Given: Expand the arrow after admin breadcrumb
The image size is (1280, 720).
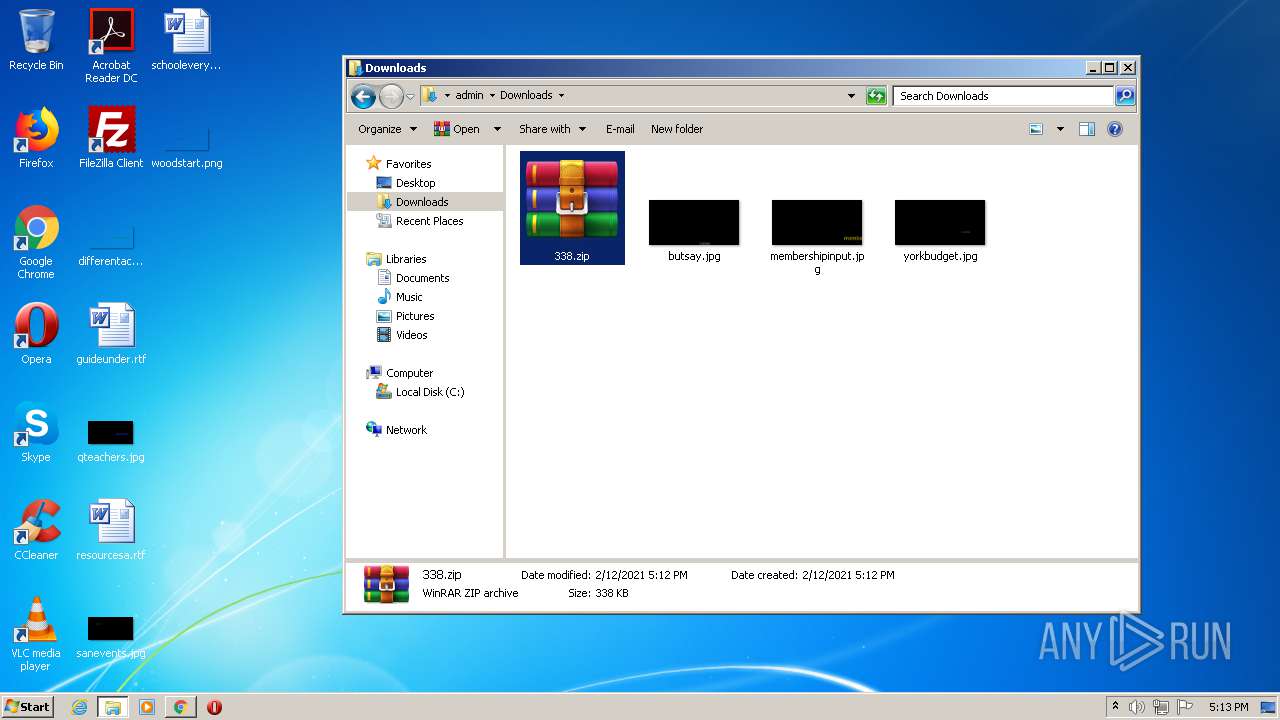Looking at the screenshot, I should tap(492, 96).
